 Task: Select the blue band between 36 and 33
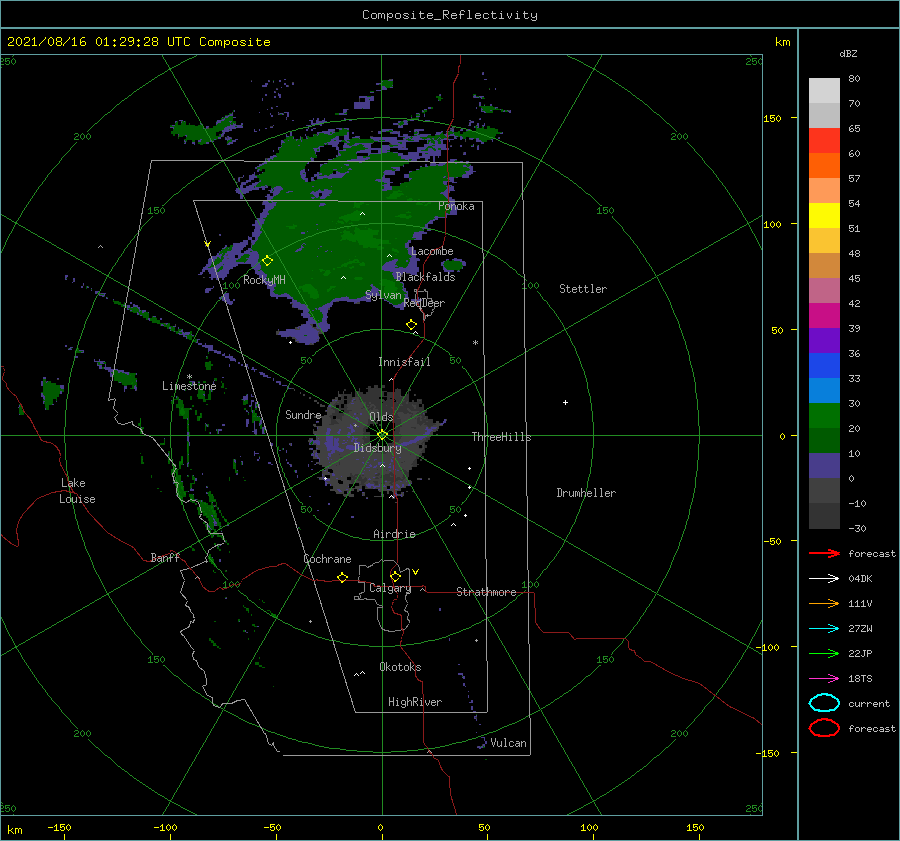824,366
